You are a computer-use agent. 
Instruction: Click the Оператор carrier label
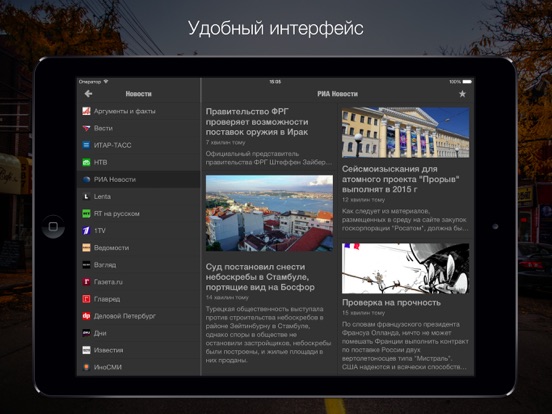(x=90, y=82)
